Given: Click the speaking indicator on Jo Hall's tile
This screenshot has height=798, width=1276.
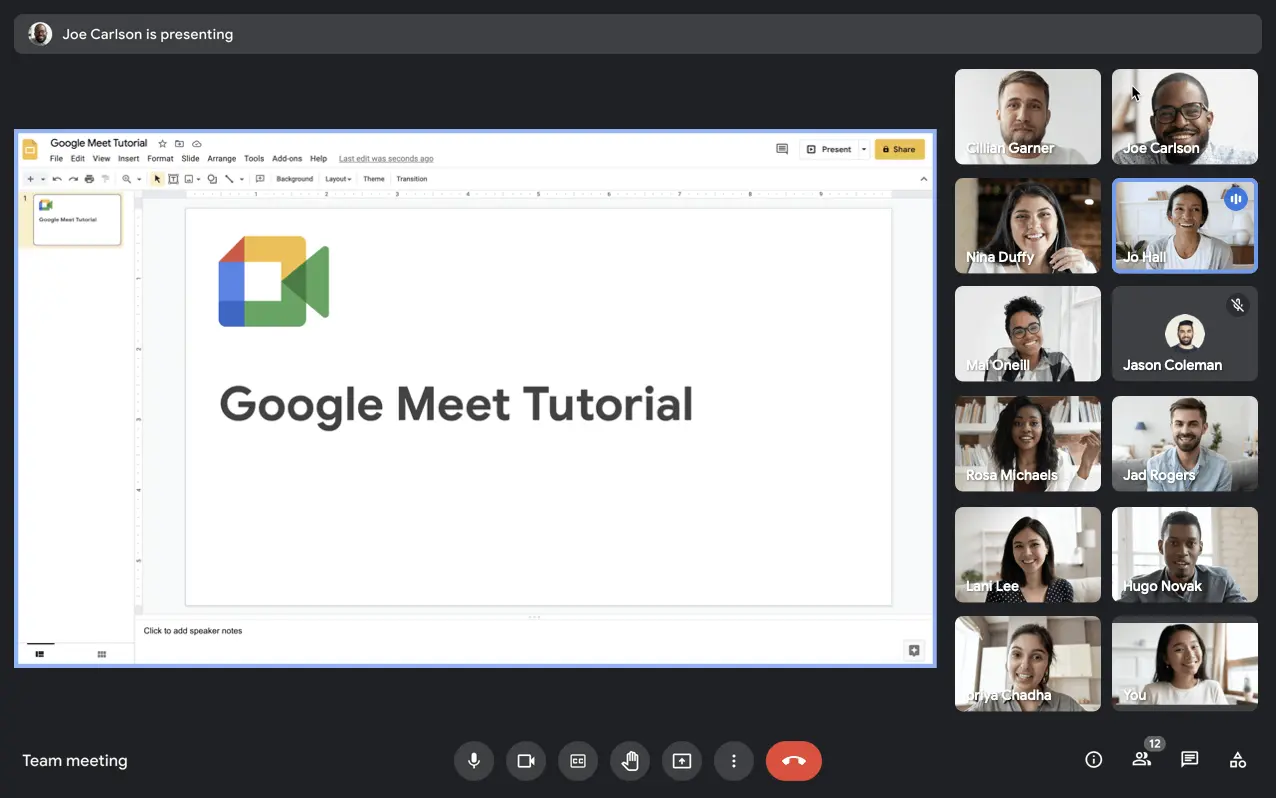Looking at the screenshot, I should pyautogui.click(x=1236, y=199).
